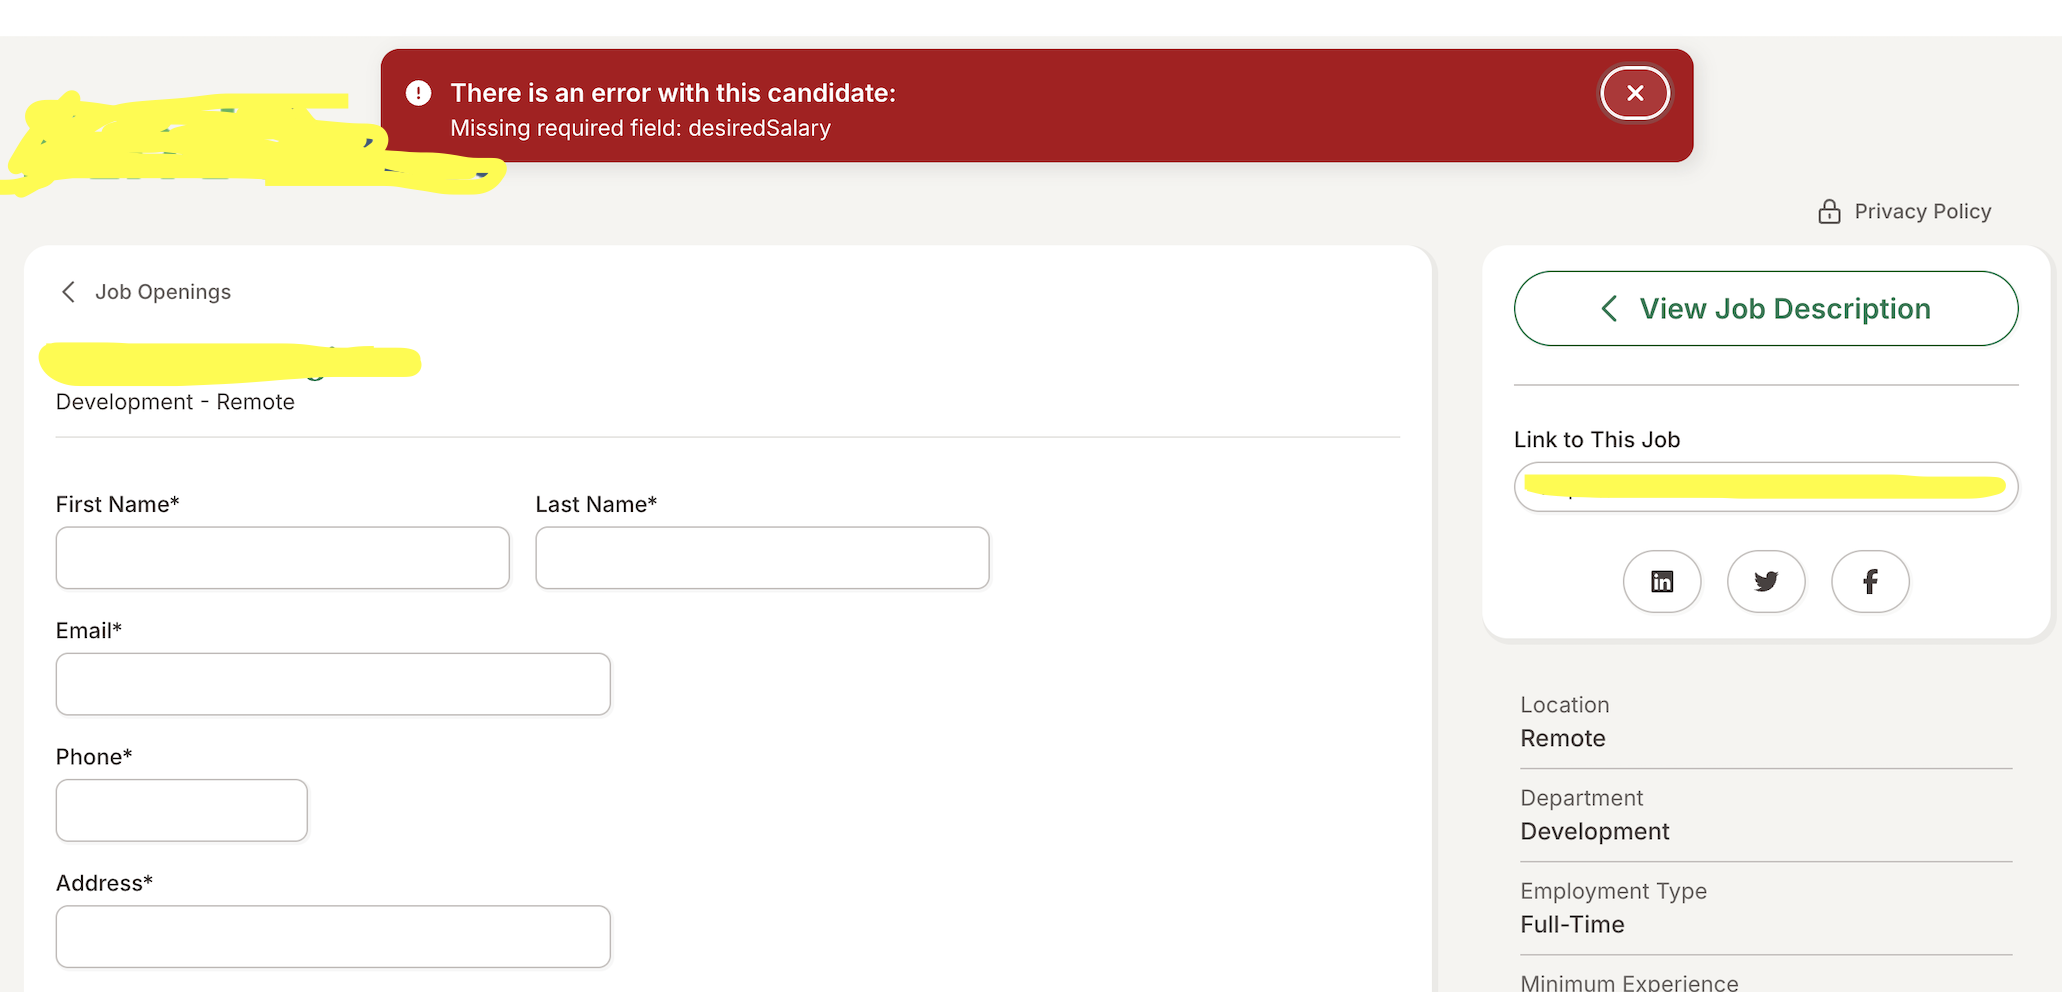Click the 'Full-Time' employment type value

click(x=1572, y=924)
